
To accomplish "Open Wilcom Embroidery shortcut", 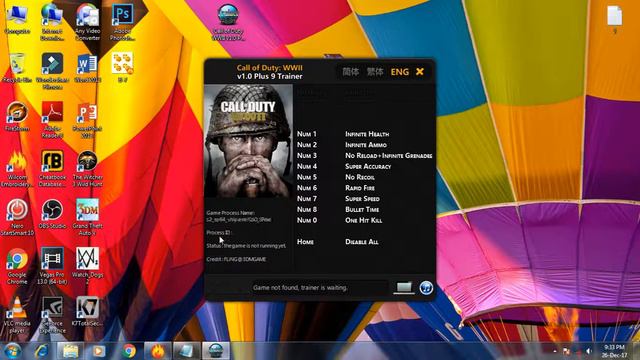I will point(17,168).
